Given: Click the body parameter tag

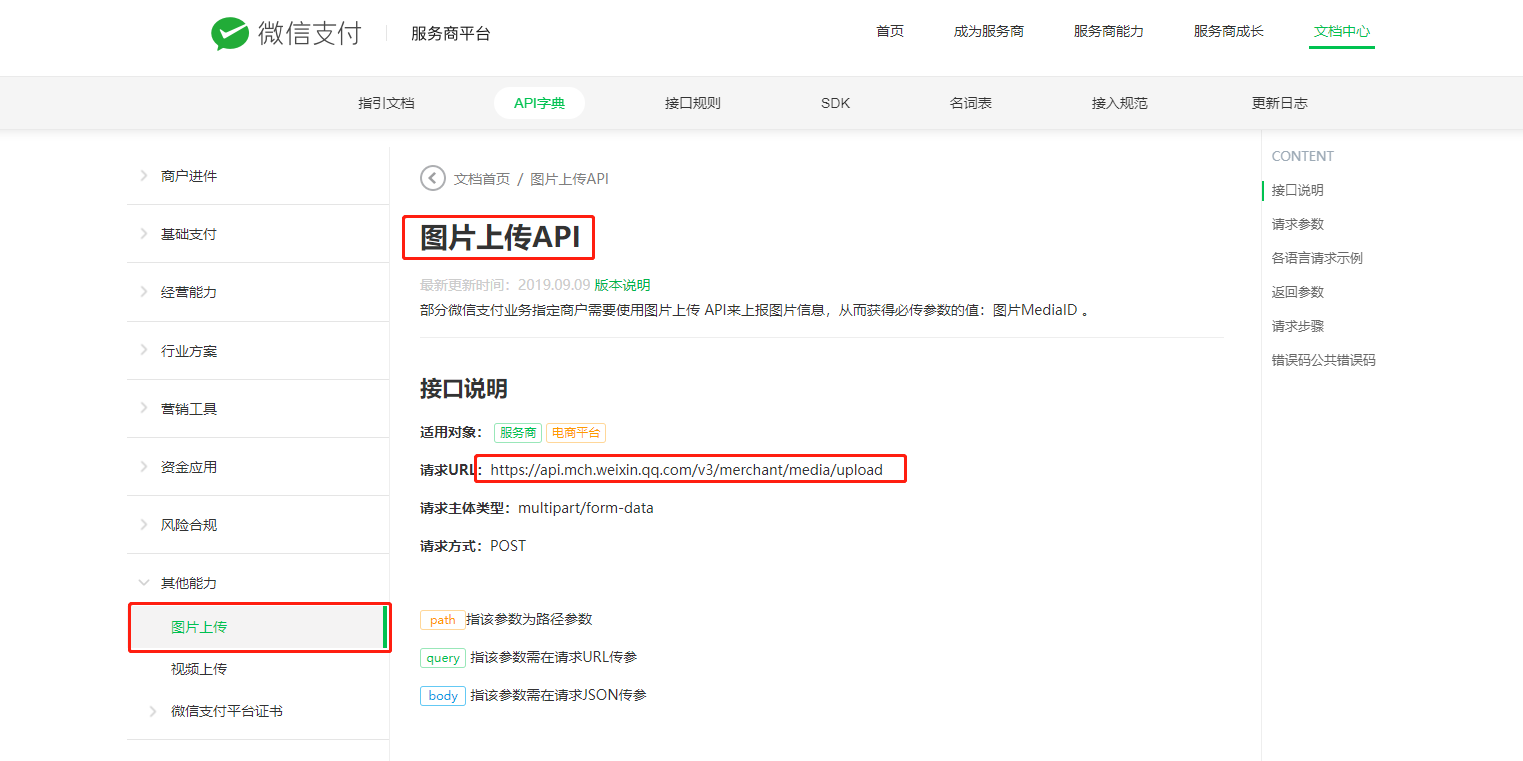Looking at the screenshot, I should click(x=443, y=696).
